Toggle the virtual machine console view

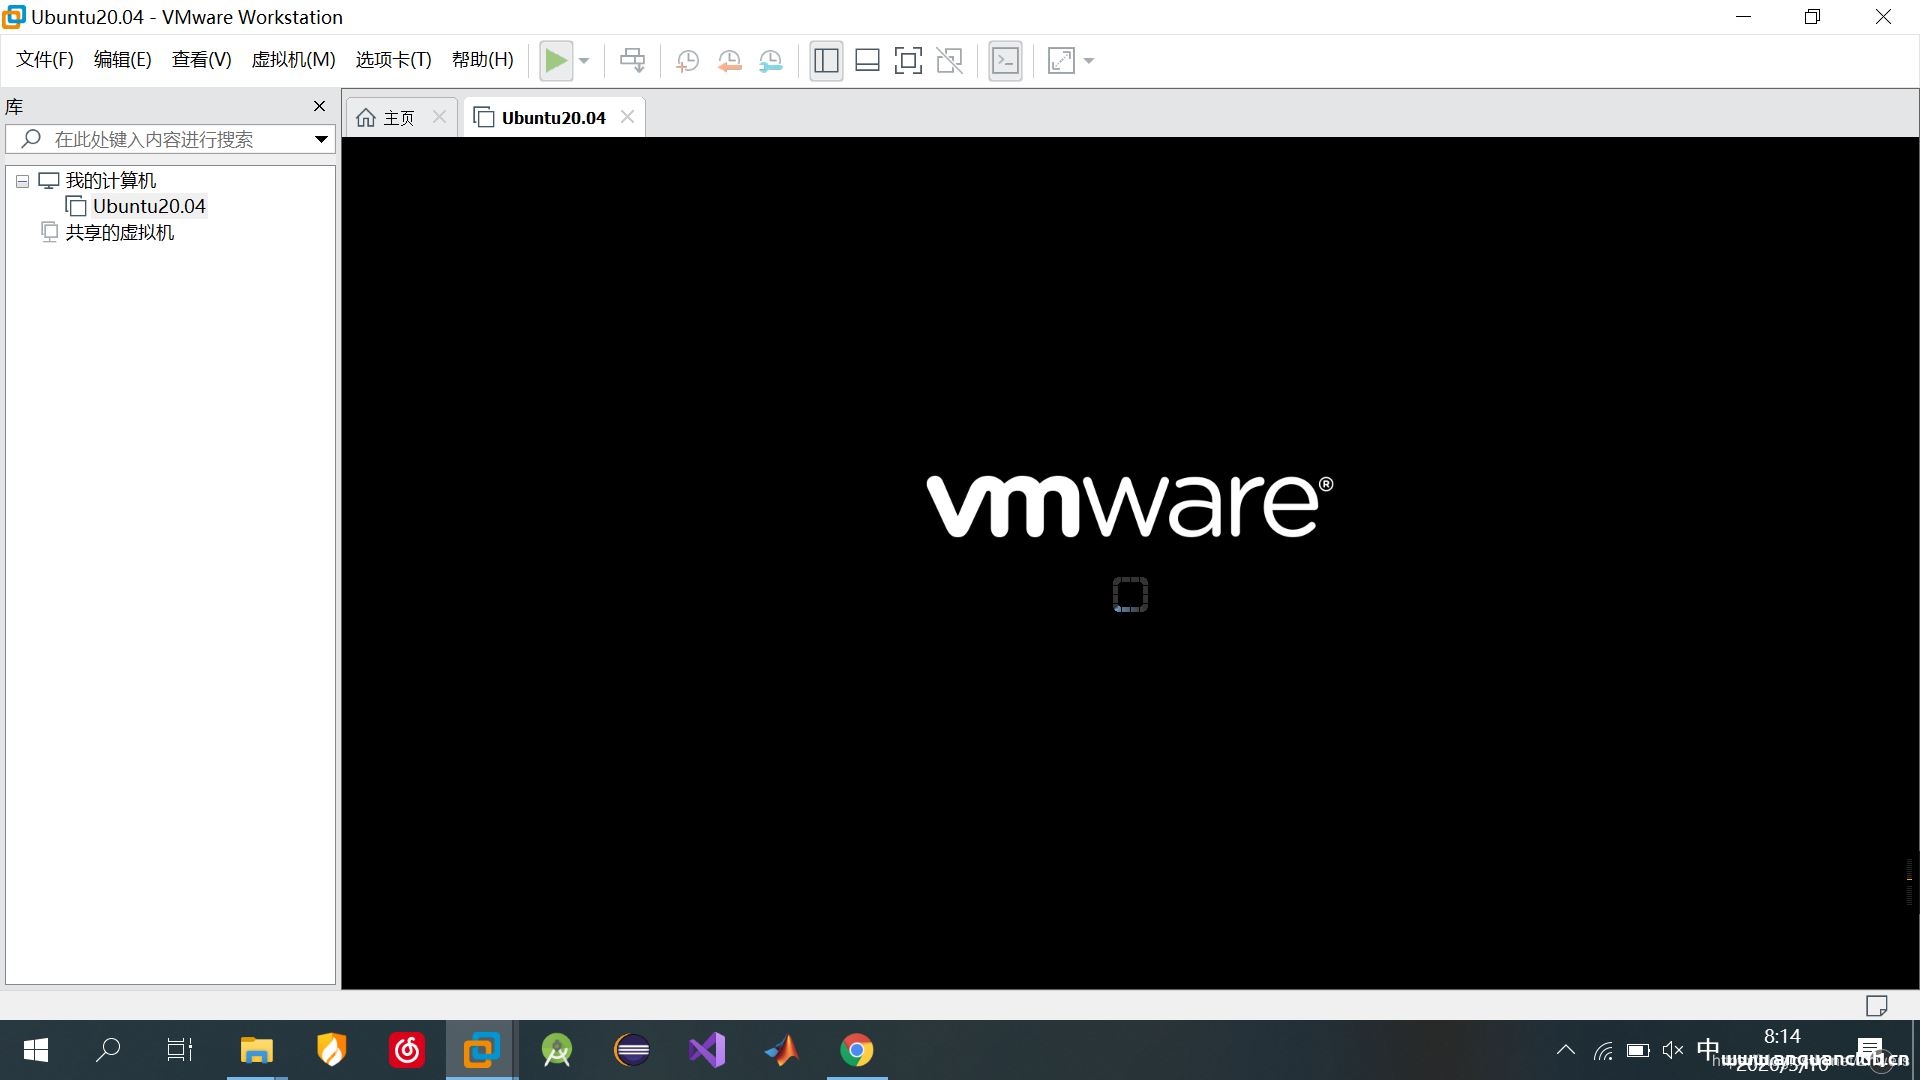pyautogui.click(x=1006, y=60)
